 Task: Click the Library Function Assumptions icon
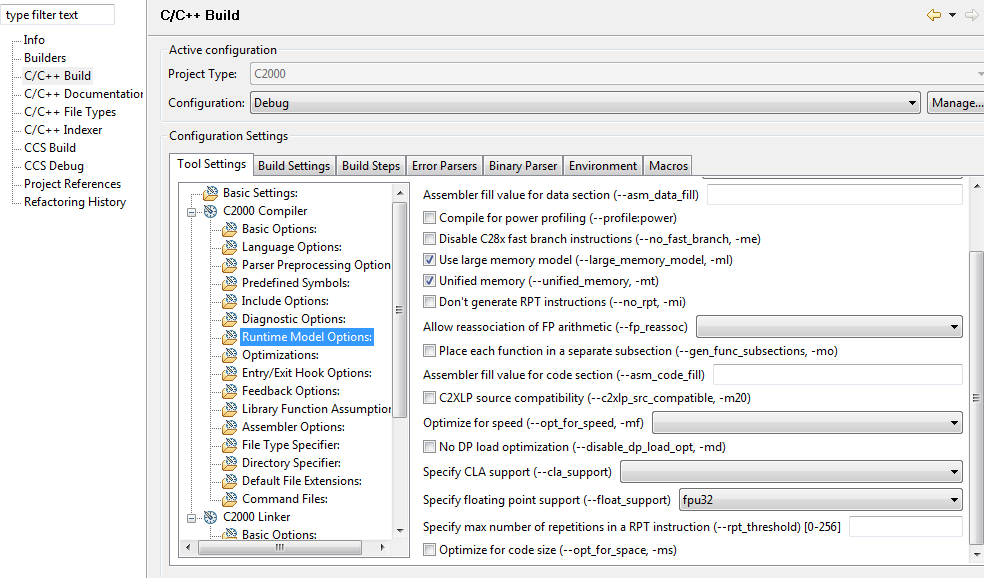click(x=230, y=409)
